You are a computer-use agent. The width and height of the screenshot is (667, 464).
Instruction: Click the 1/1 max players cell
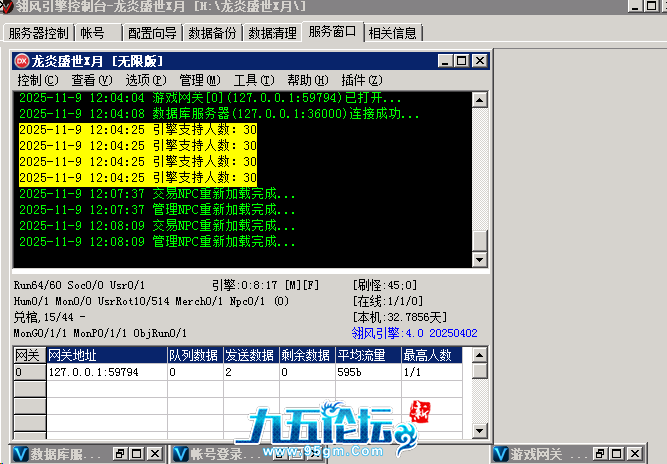click(431, 372)
